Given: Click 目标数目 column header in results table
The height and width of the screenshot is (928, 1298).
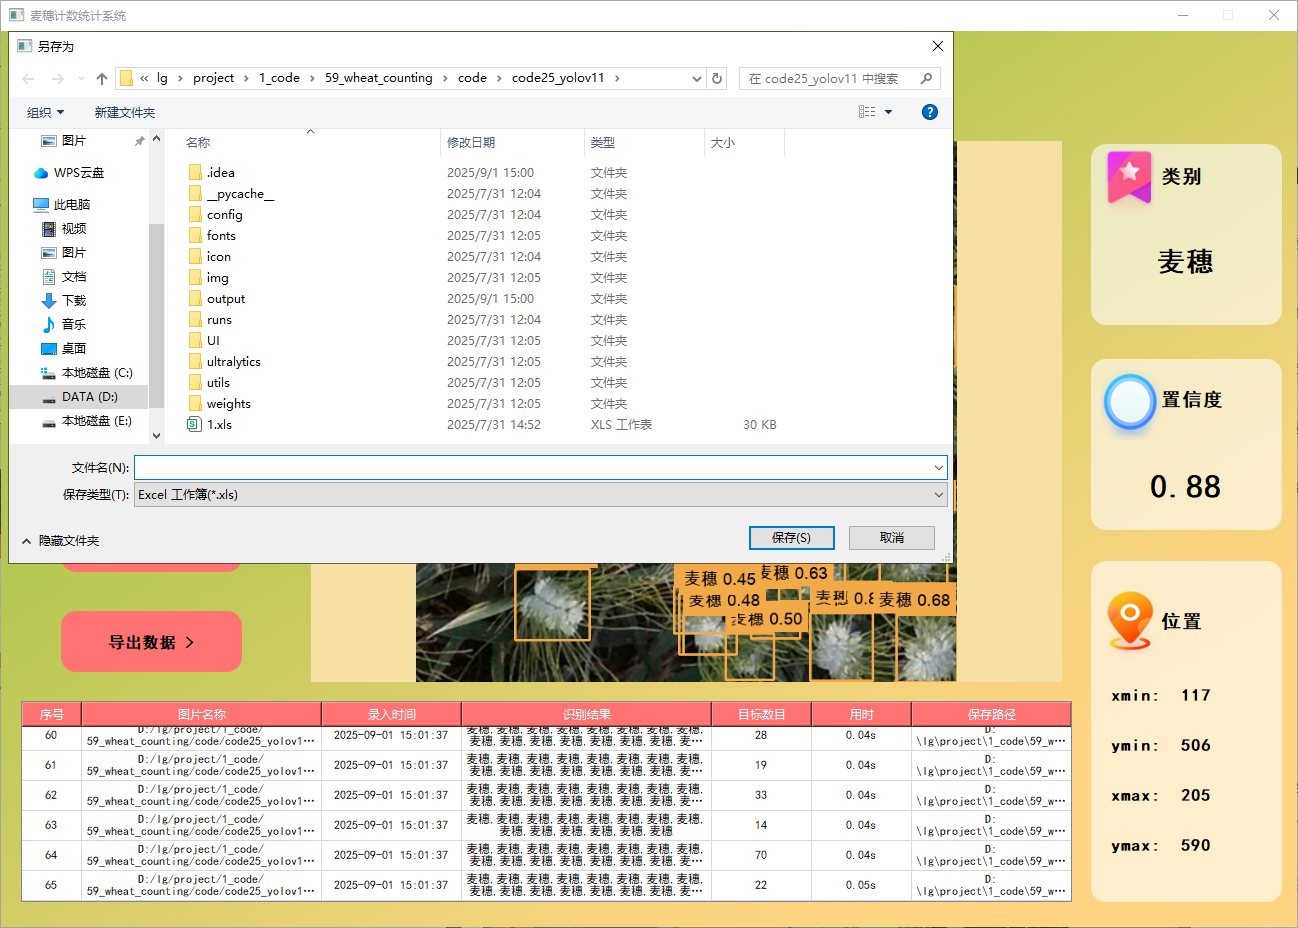Looking at the screenshot, I should pyautogui.click(x=761, y=714).
